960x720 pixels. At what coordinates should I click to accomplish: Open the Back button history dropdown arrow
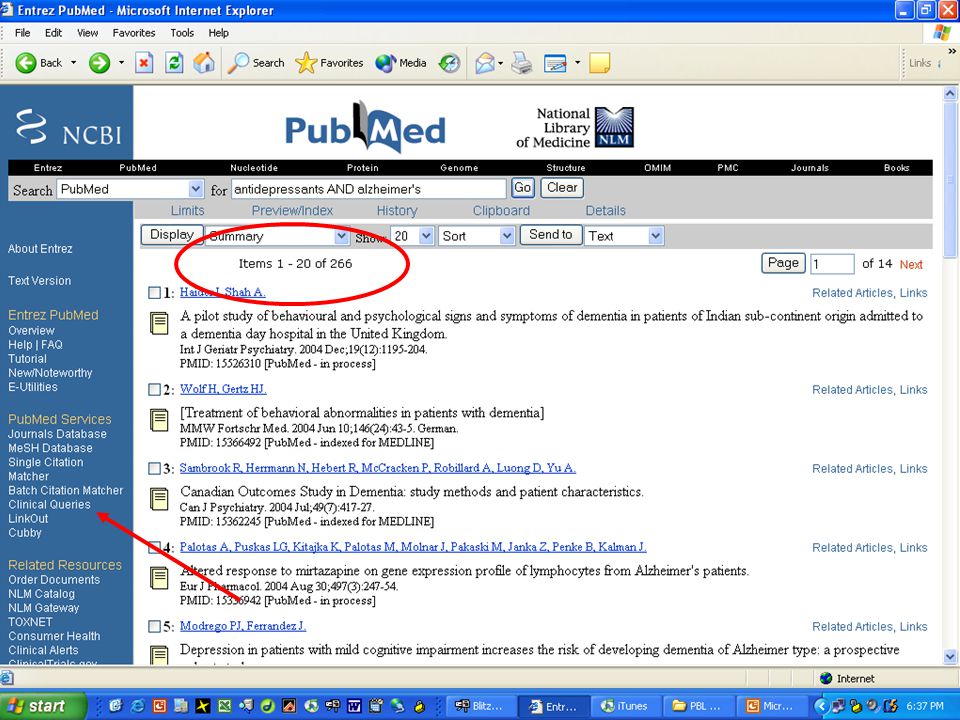[x=73, y=62]
